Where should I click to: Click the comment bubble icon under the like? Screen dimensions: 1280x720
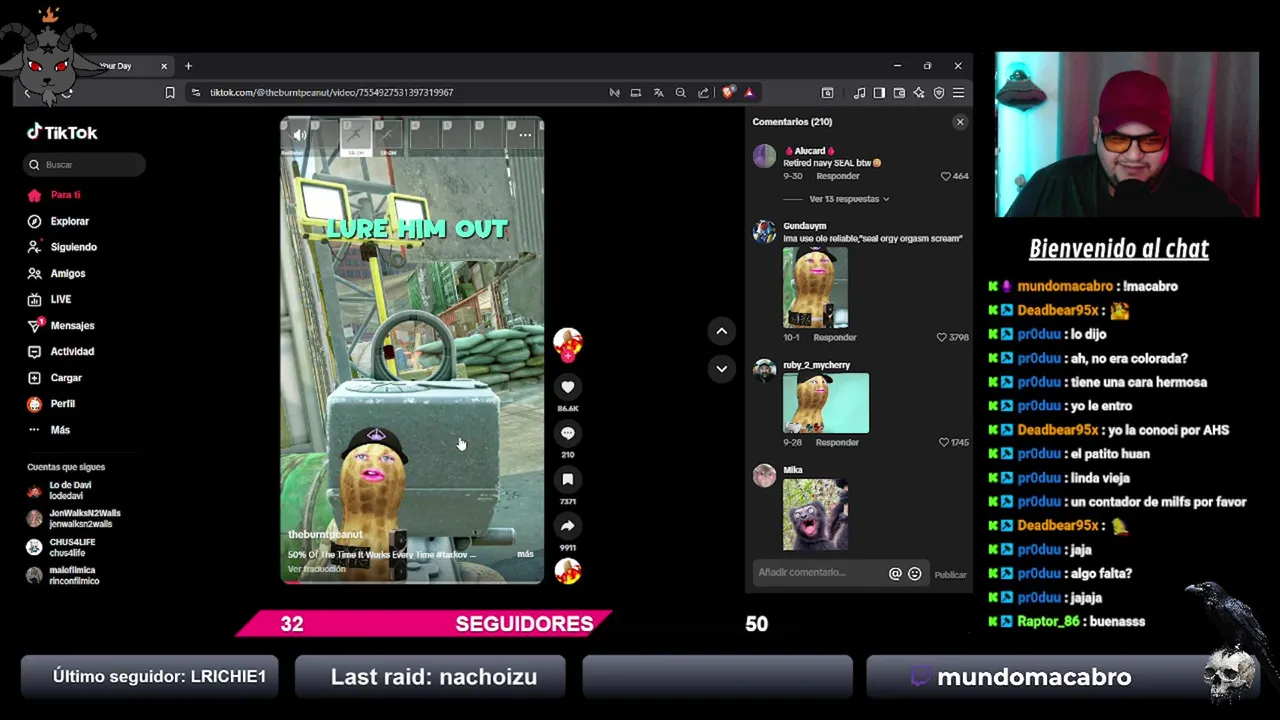[567, 433]
